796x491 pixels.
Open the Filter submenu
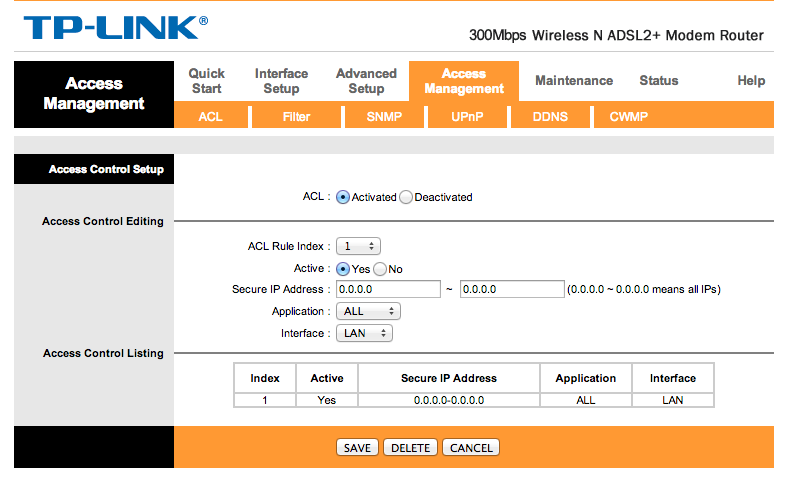(296, 117)
